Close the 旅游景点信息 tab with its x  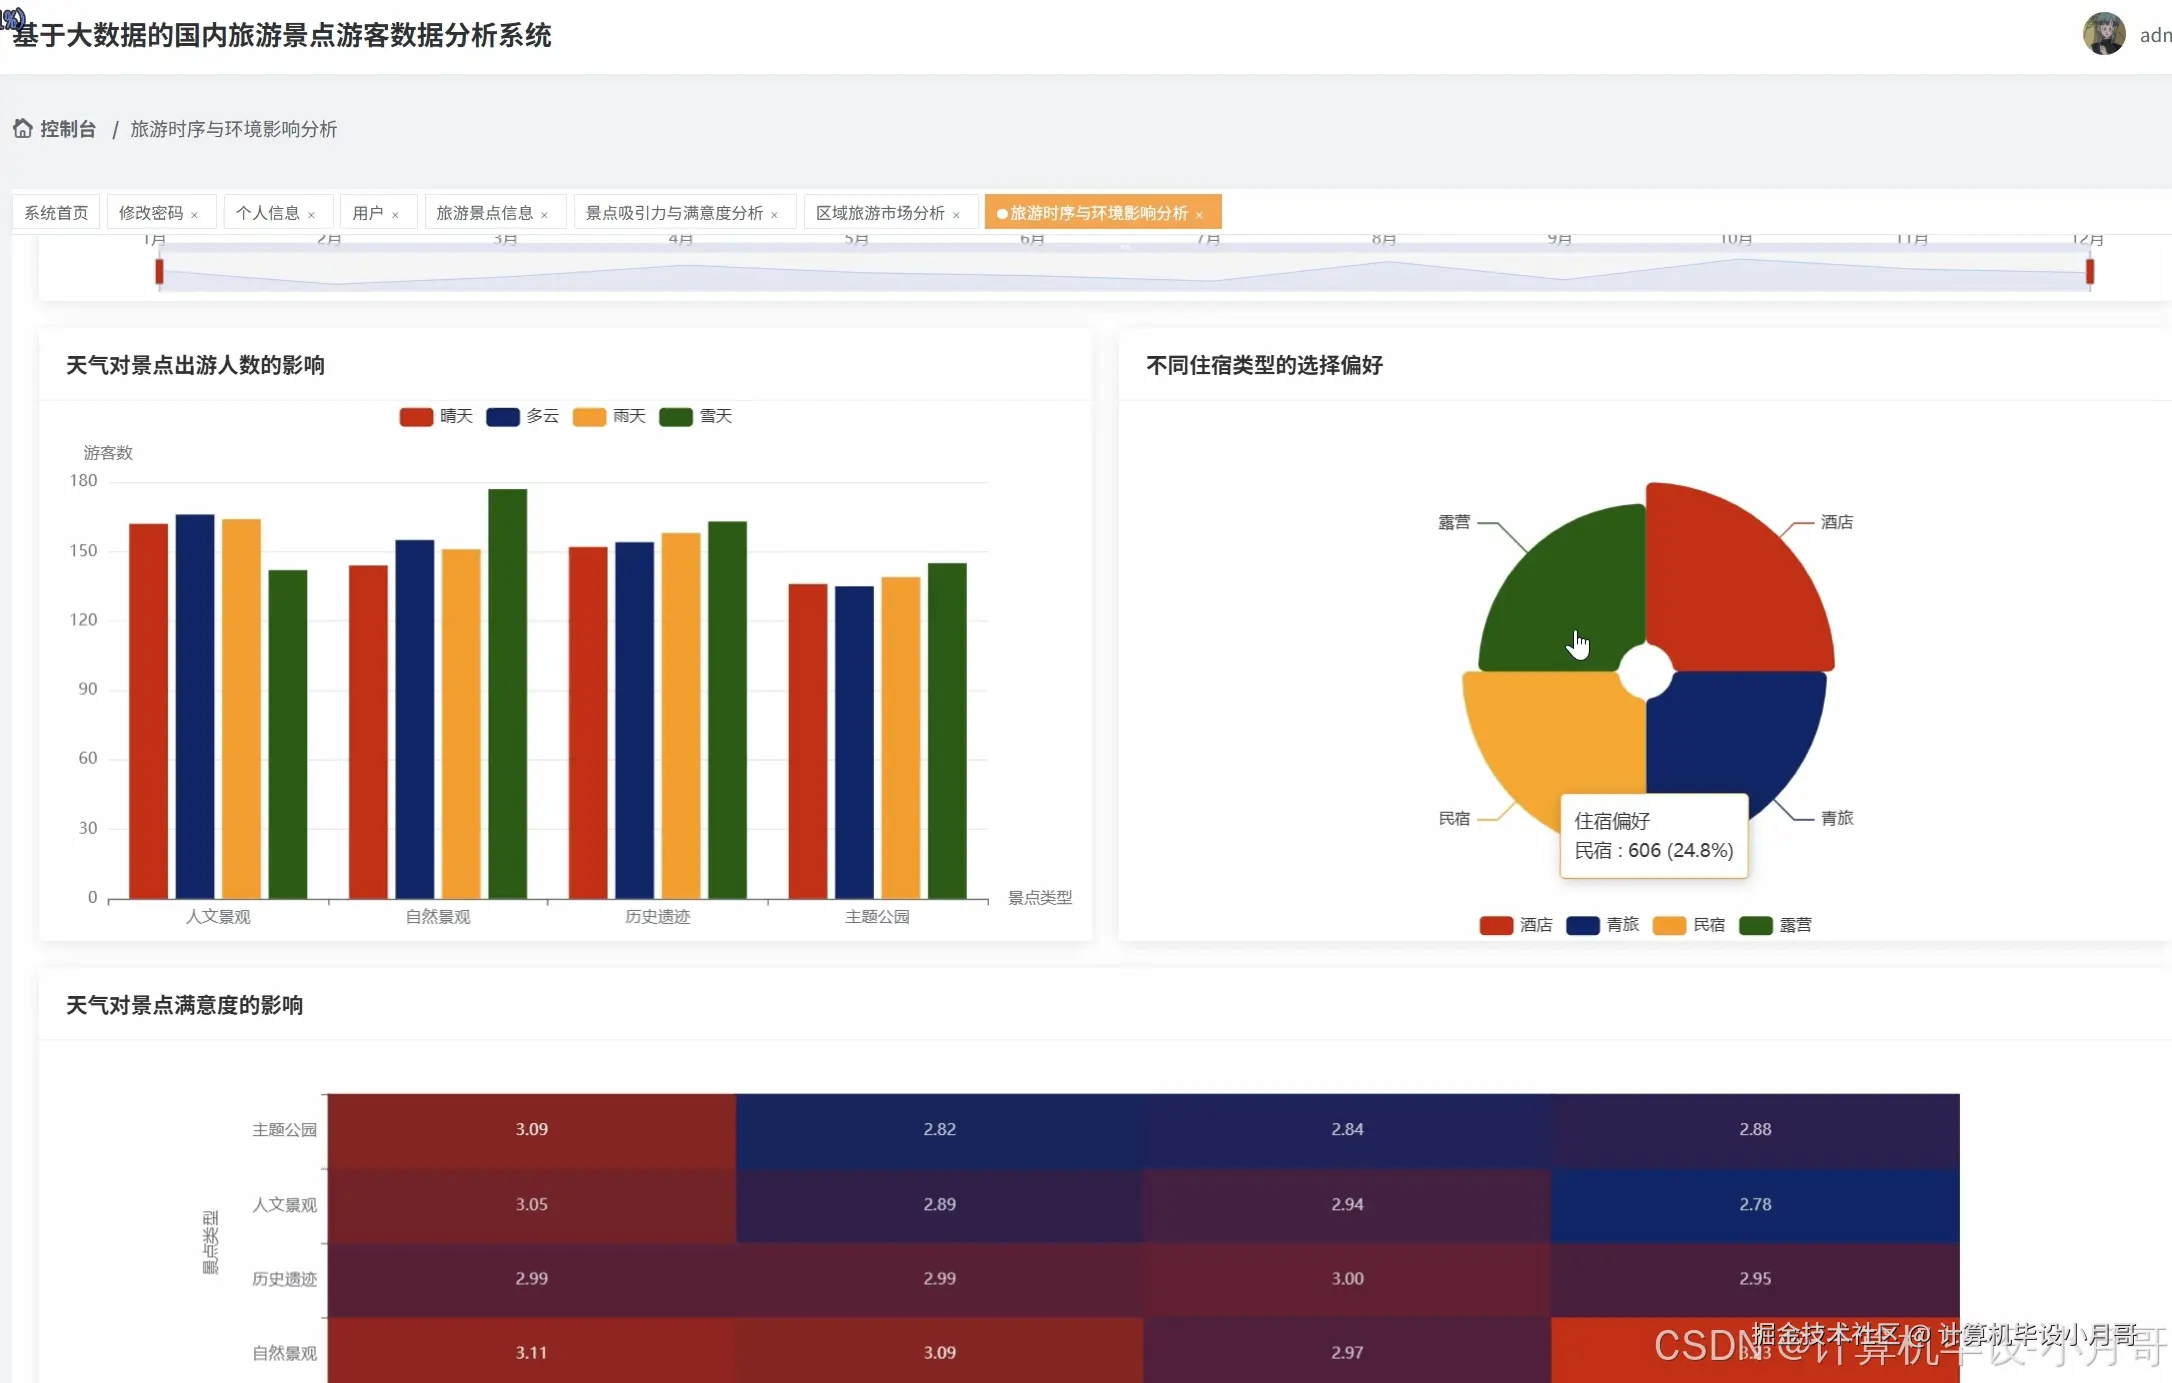(x=545, y=215)
